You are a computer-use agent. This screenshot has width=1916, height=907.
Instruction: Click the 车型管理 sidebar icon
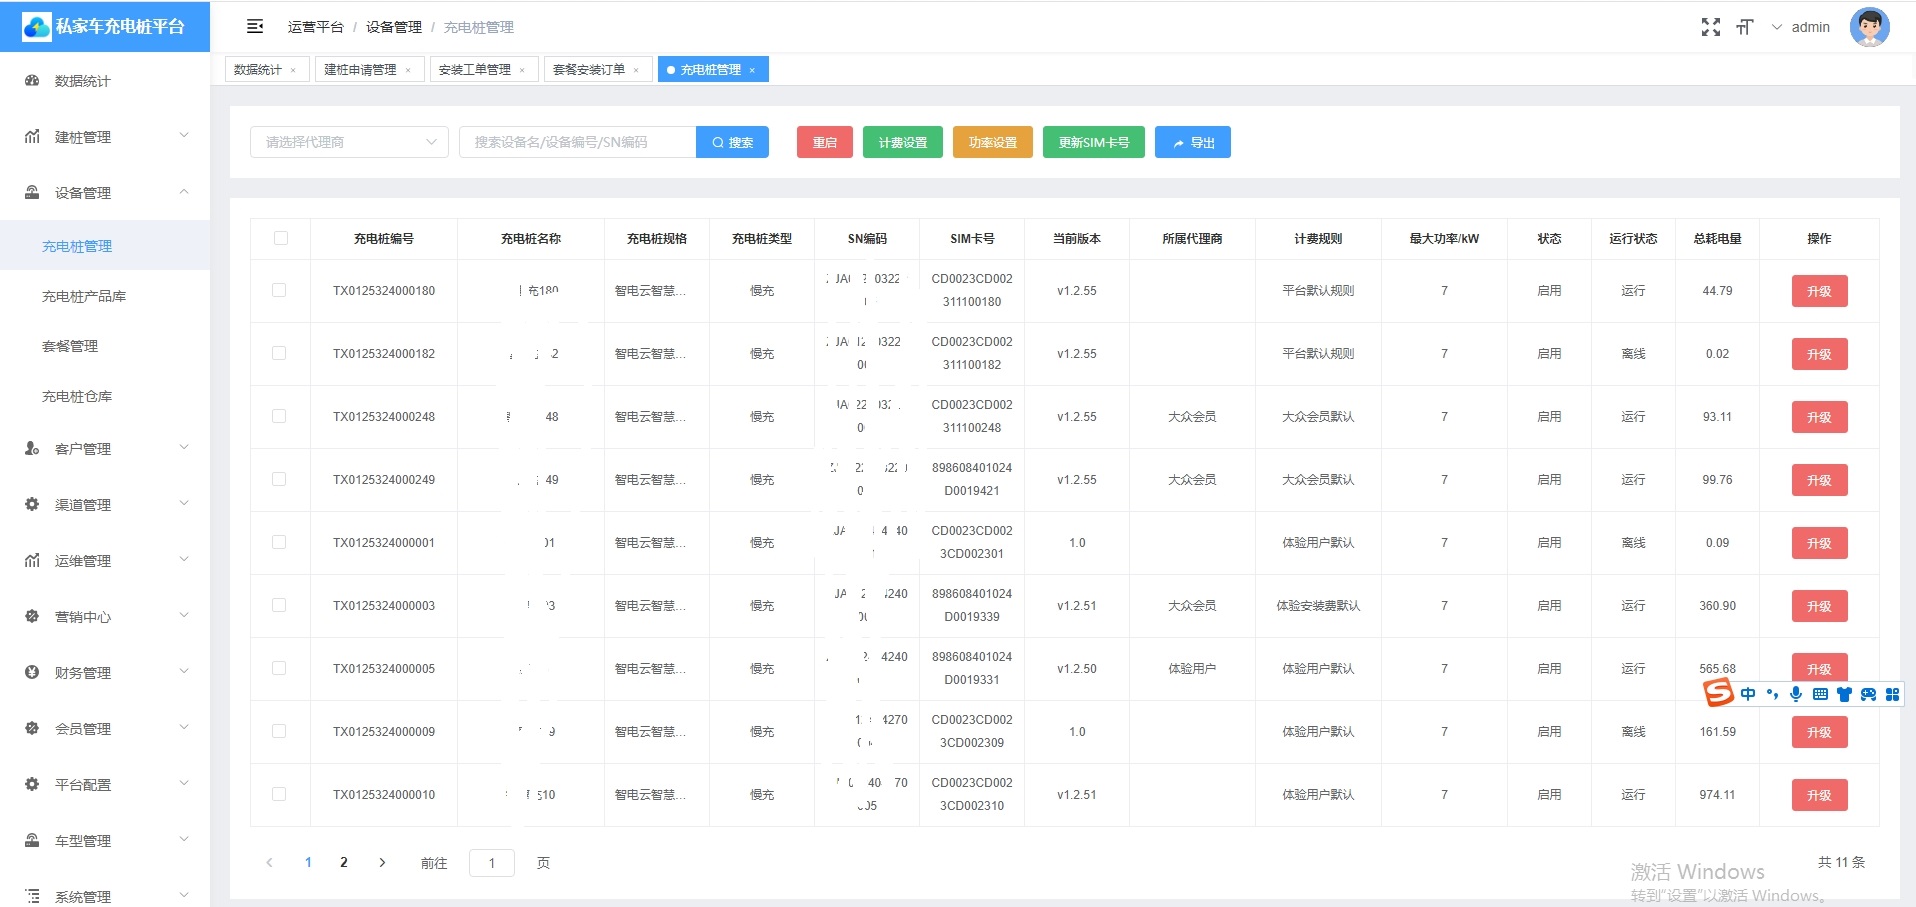coord(32,841)
